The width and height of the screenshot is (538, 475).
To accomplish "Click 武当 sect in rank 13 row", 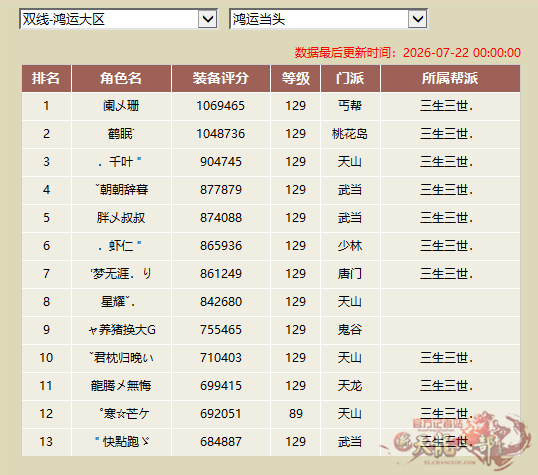I will coord(350,442).
